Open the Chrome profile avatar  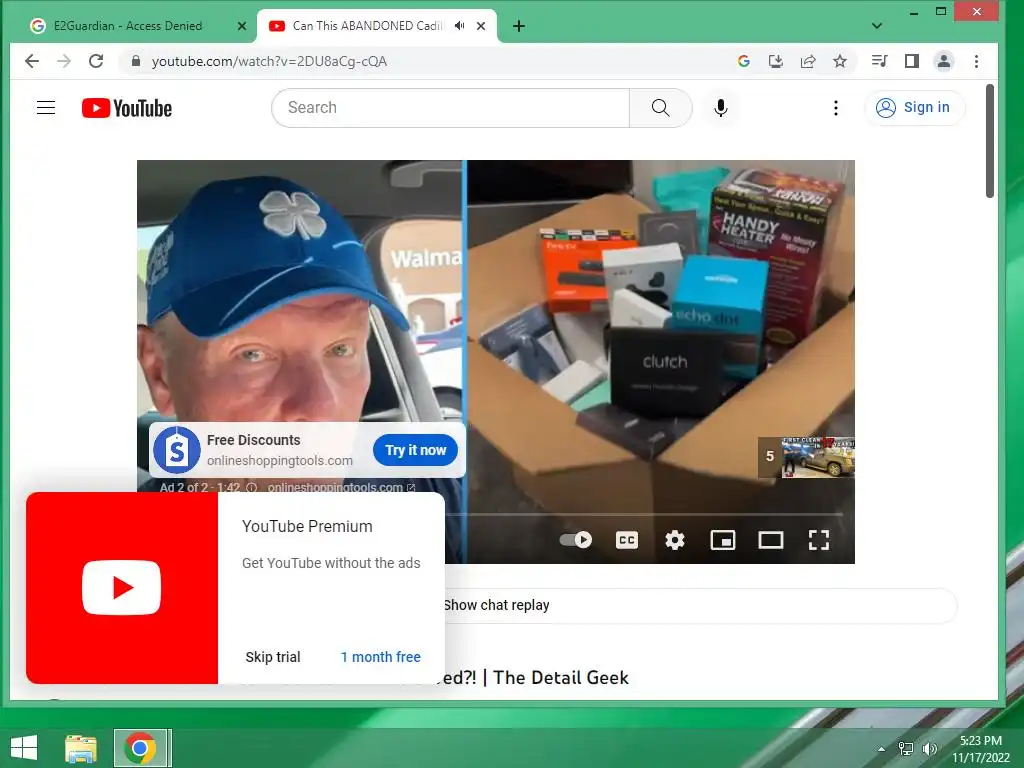click(944, 61)
